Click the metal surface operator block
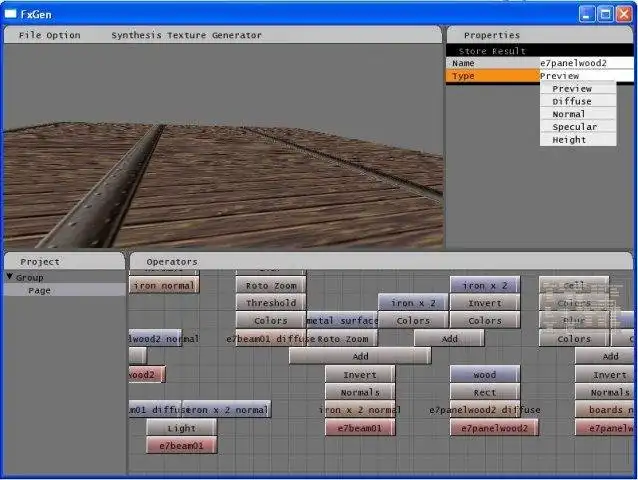 tap(342, 321)
